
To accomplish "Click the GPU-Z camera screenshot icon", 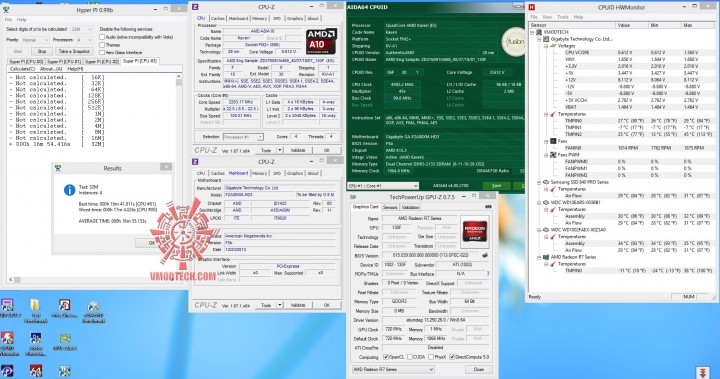I will point(488,207).
